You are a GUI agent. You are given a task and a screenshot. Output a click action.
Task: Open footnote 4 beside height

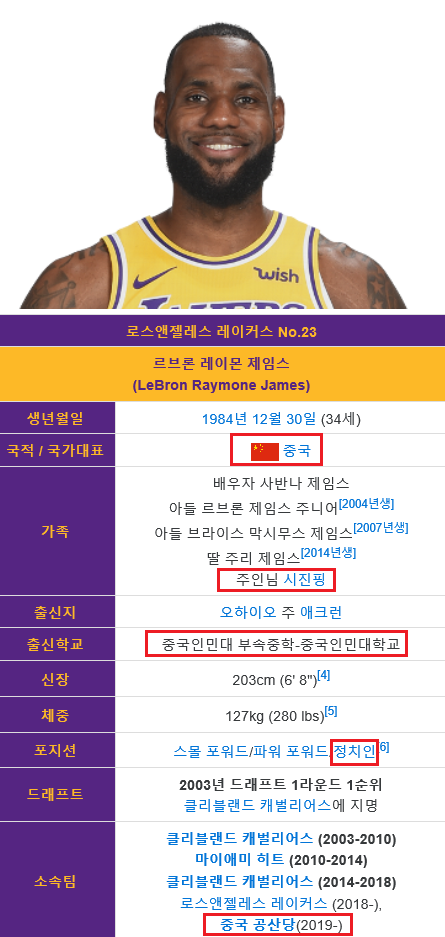click(323, 675)
